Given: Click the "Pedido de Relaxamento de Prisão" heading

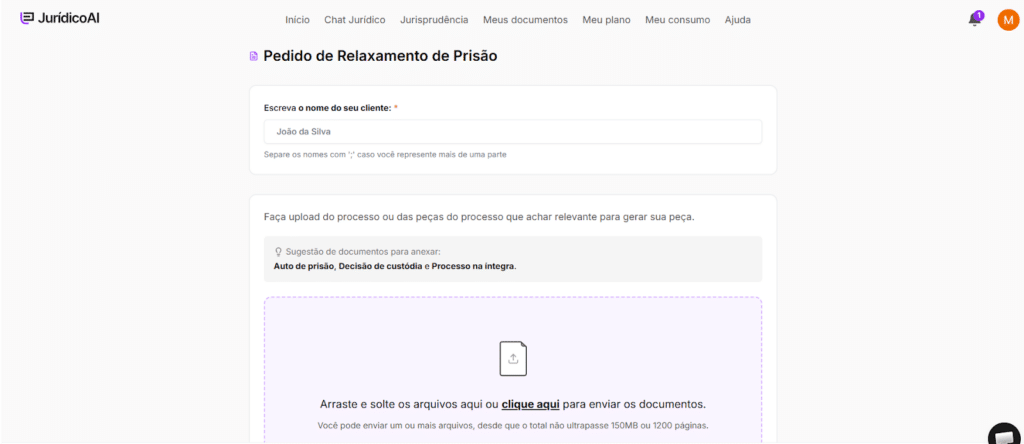Looking at the screenshot, I should (380, 56).
